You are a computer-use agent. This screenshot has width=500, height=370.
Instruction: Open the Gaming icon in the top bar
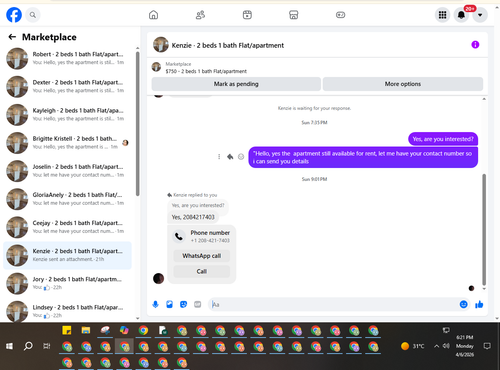340,15
